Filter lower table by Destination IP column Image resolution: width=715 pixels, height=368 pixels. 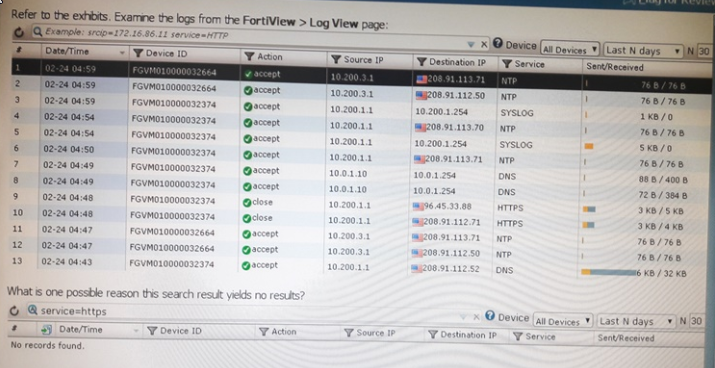pos(433,335)
